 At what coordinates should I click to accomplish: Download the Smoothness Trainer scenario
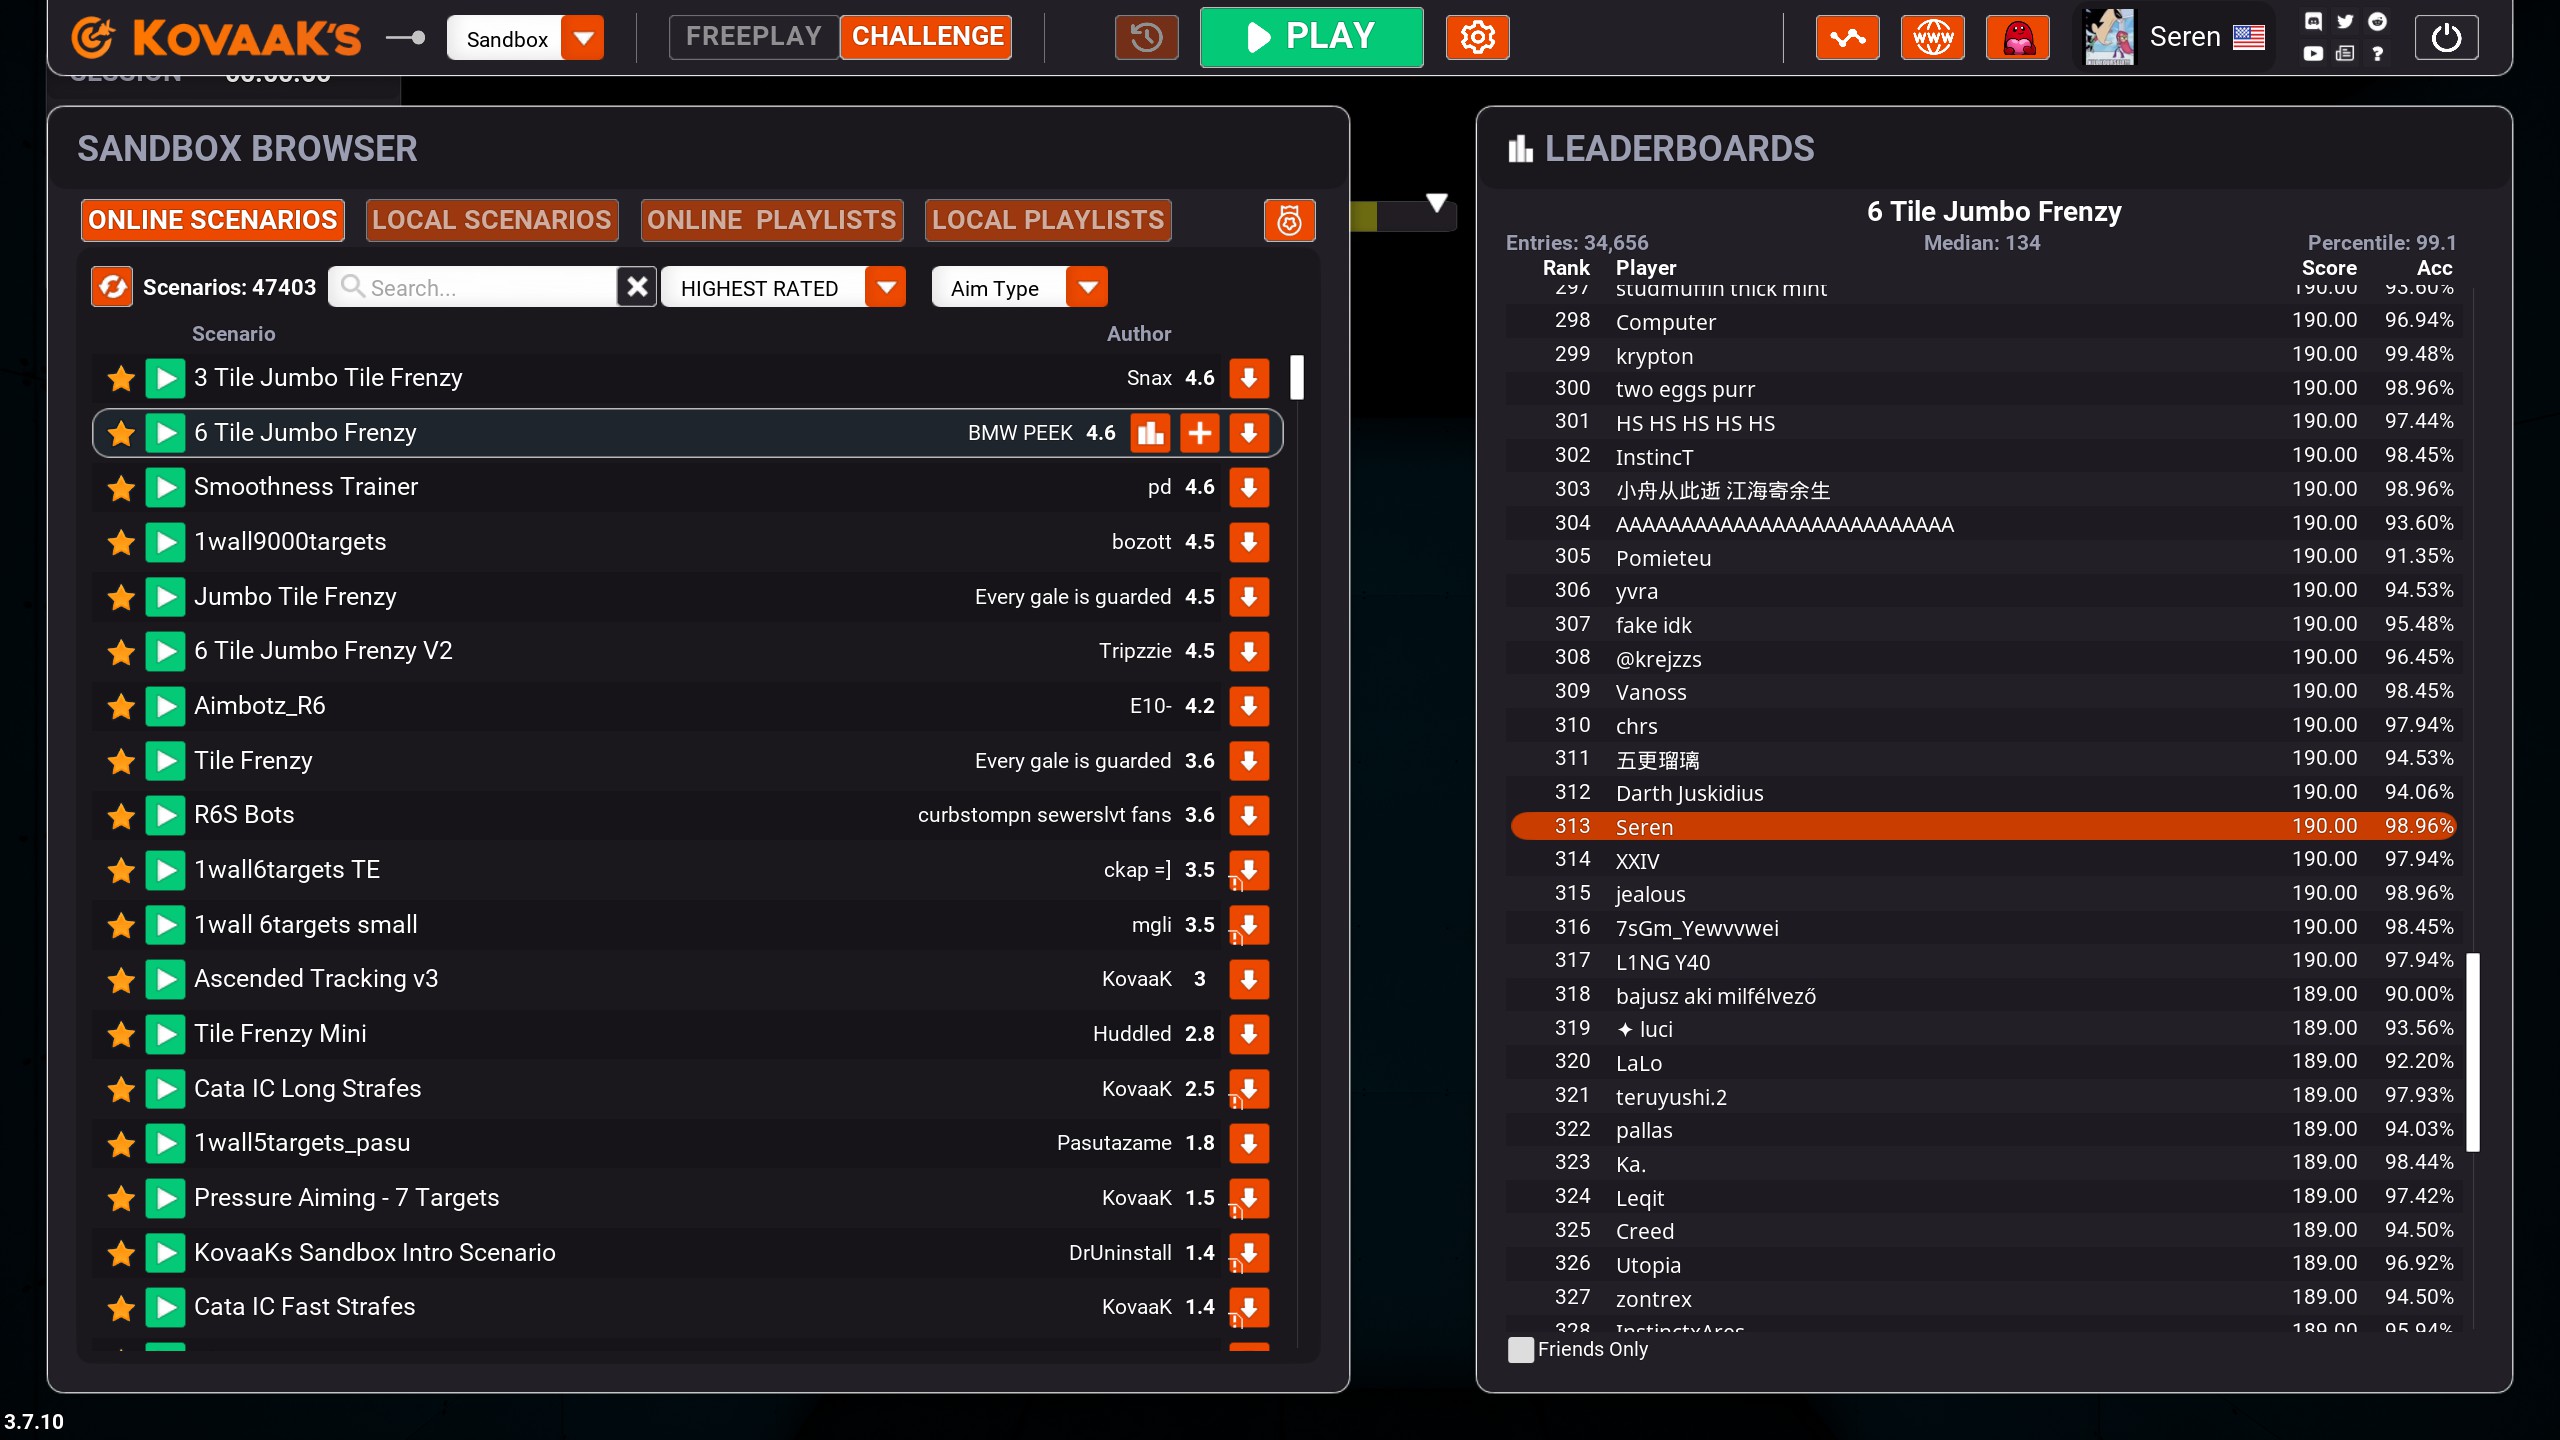(x=1249, y=488)
